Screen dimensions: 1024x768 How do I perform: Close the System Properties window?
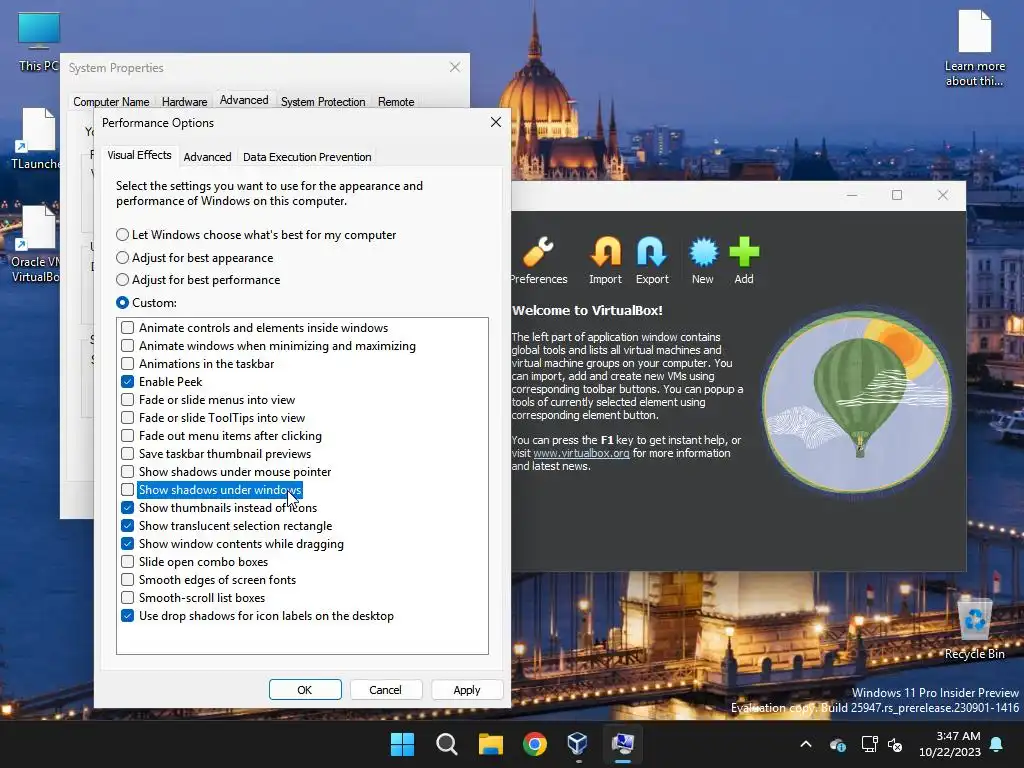point(455,67)
